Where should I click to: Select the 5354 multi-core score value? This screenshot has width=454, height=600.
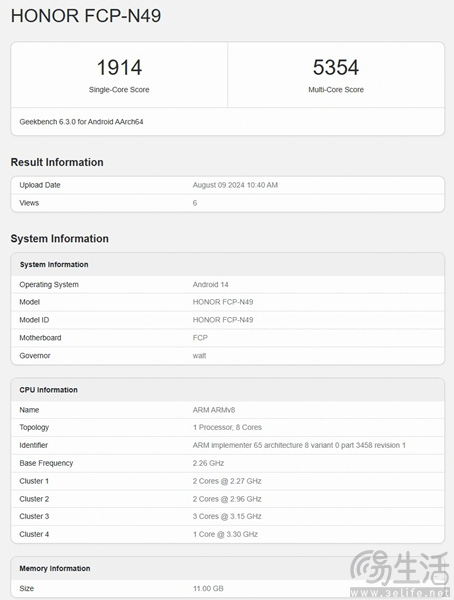[336, 67]
